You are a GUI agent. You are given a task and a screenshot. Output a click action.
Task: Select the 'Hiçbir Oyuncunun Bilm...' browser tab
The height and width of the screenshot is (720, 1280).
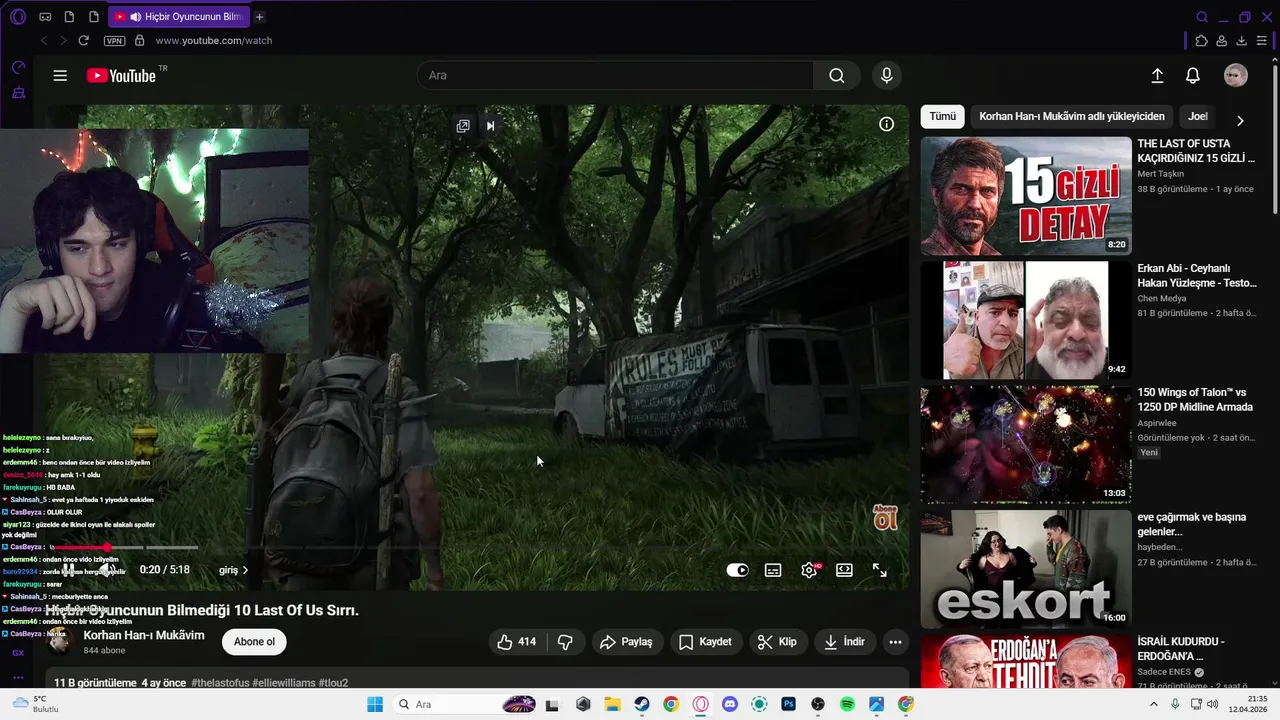coord(178,17)
